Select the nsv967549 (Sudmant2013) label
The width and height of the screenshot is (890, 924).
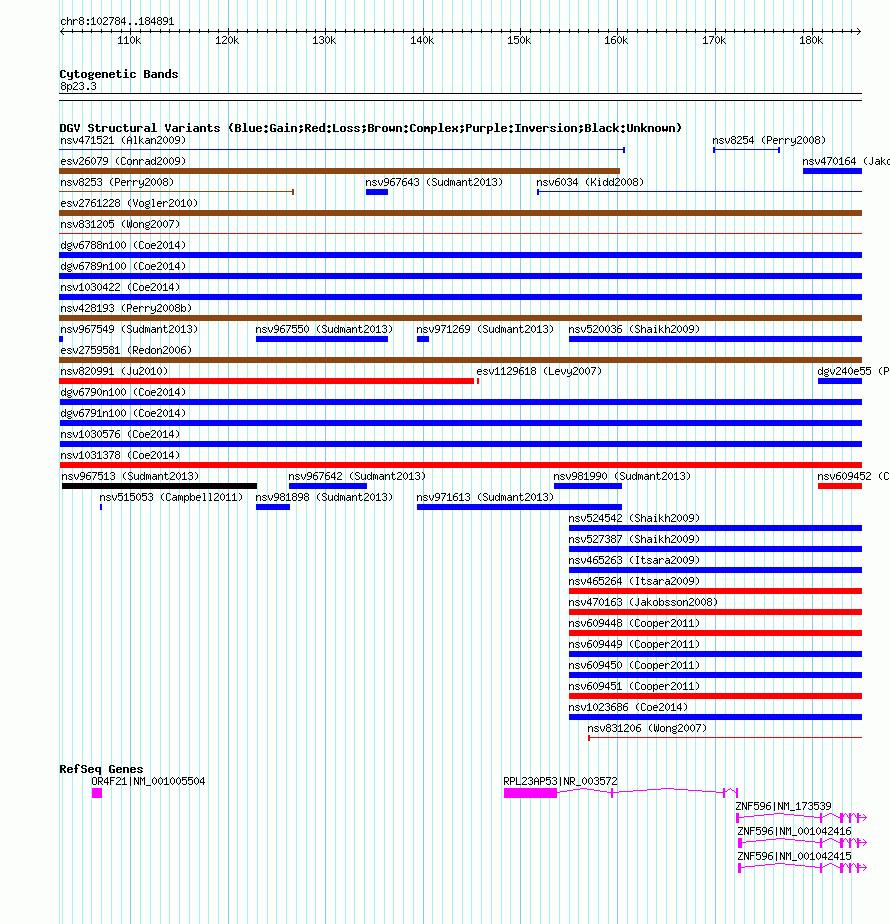point(129,329)
